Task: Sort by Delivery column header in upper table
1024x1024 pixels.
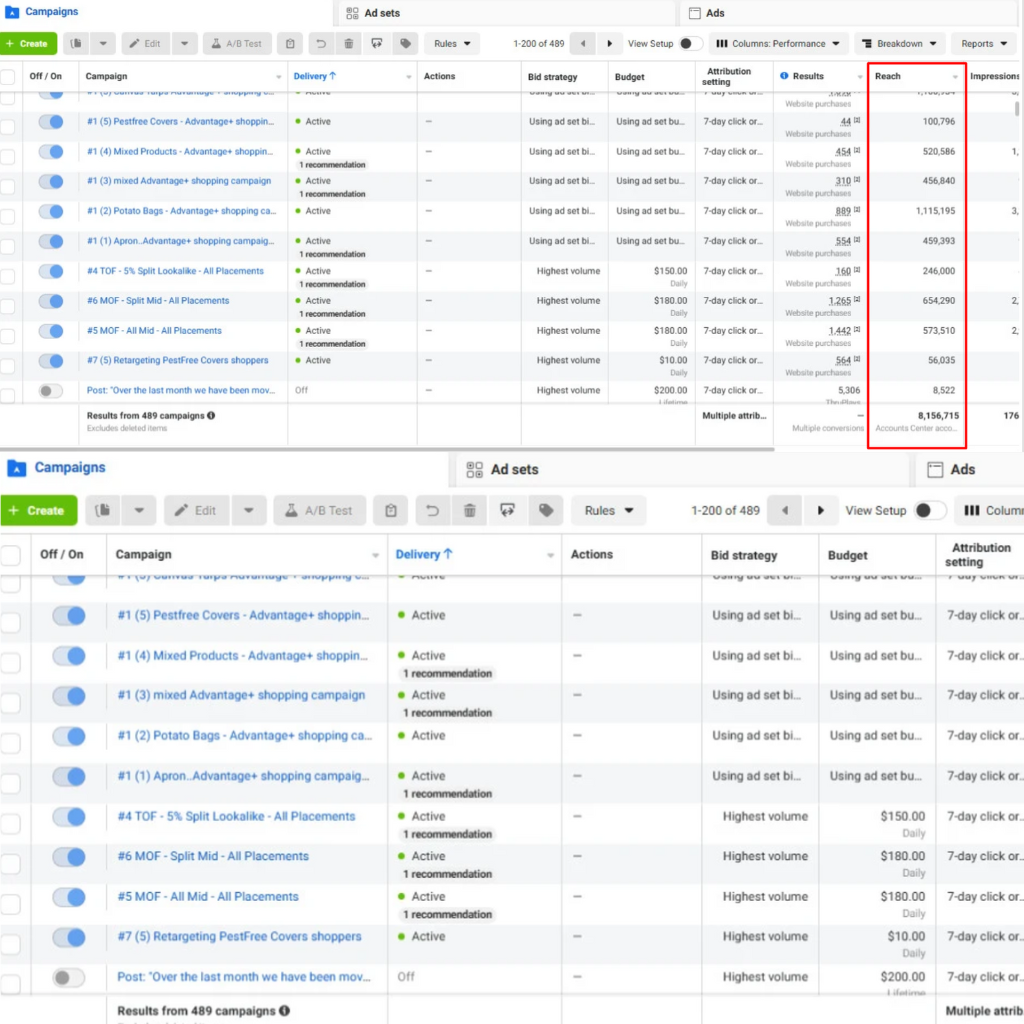Action: (315, 76)
